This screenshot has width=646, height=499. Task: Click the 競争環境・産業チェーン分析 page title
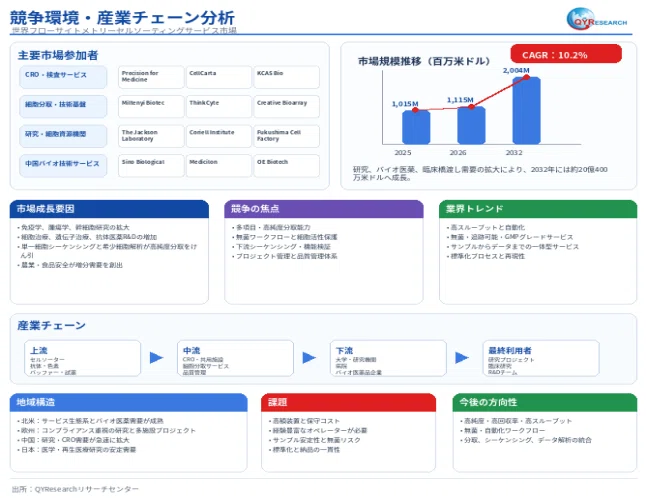122,18
